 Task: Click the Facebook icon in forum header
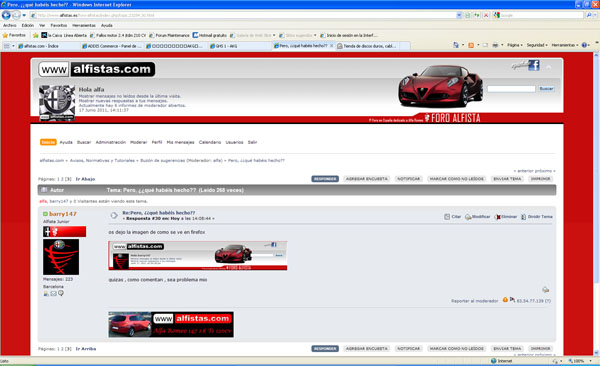[x=534, y=65]
